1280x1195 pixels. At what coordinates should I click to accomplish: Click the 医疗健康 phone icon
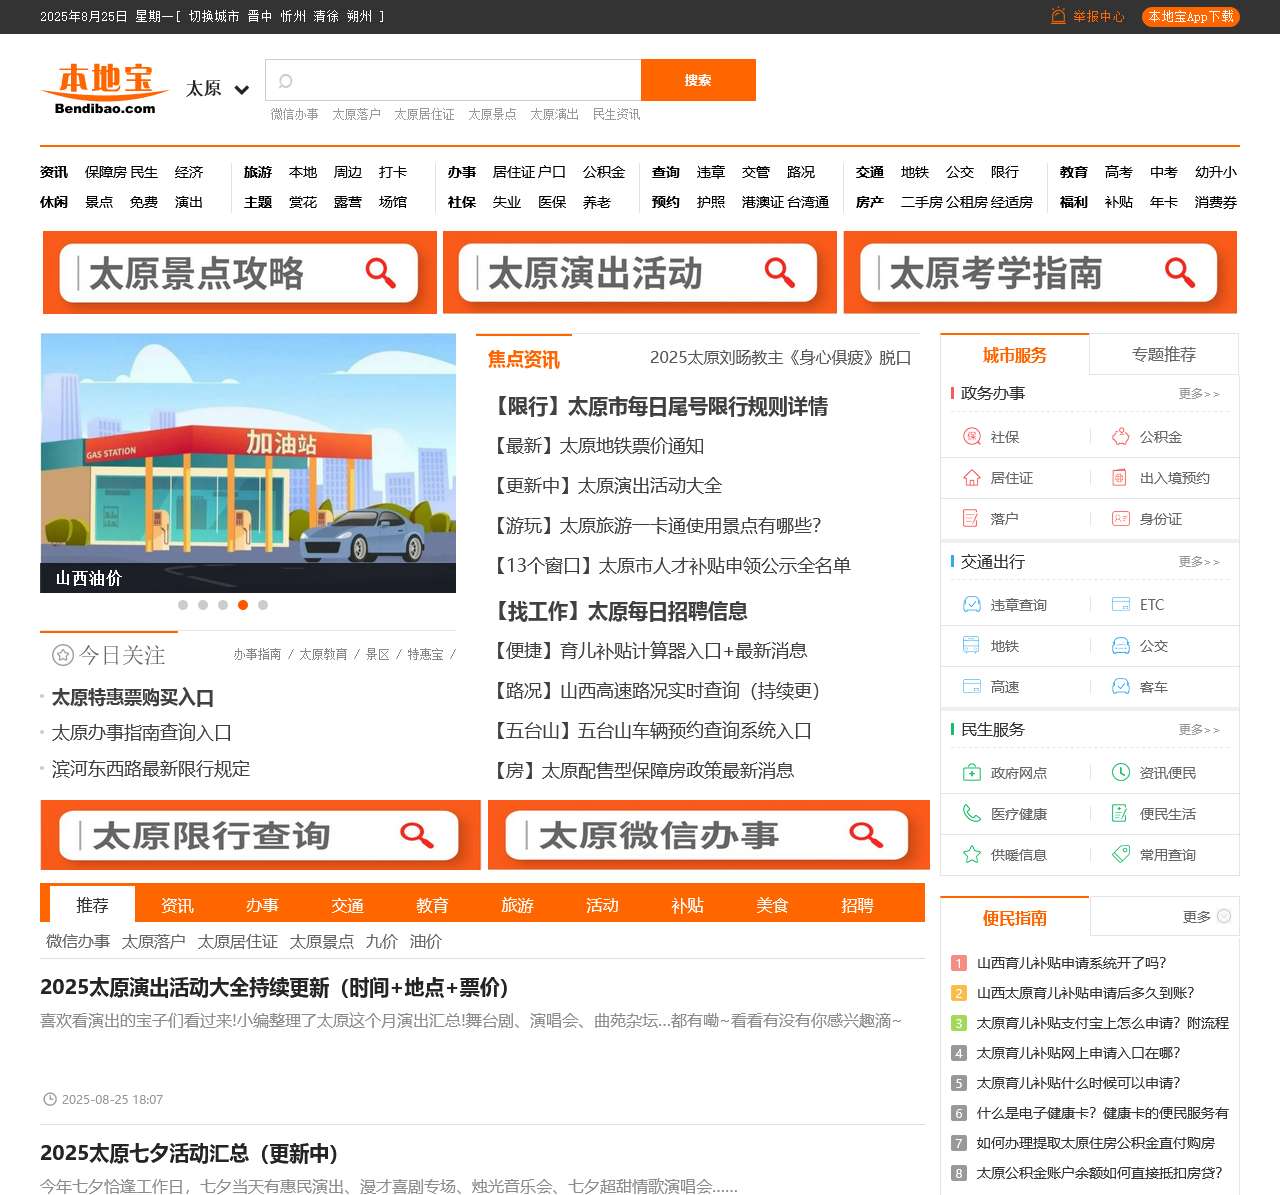pos(969,813)
